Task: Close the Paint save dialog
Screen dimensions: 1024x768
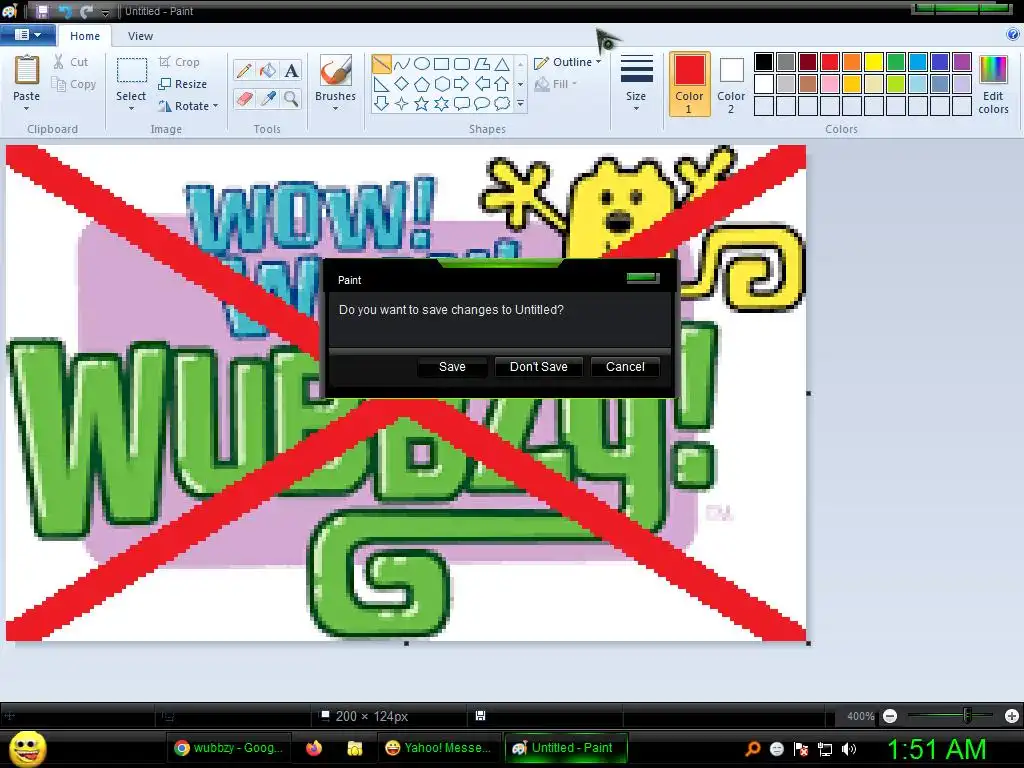Action: pos(643,278)
